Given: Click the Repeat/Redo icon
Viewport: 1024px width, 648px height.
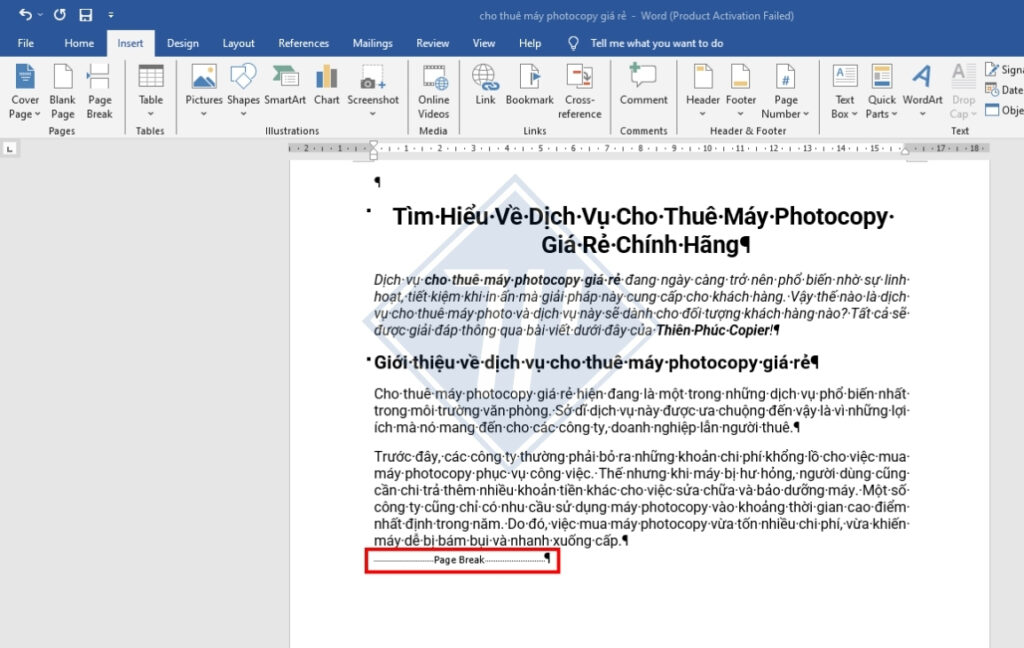Looking at the screenshot, I should pos(59,14).
